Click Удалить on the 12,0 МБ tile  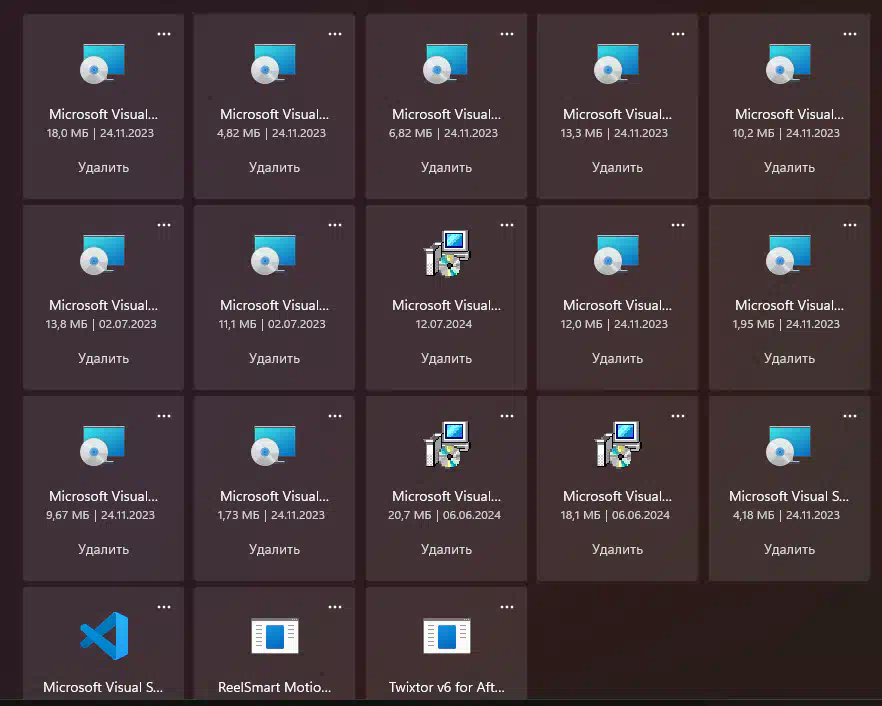tap(618, 359)
